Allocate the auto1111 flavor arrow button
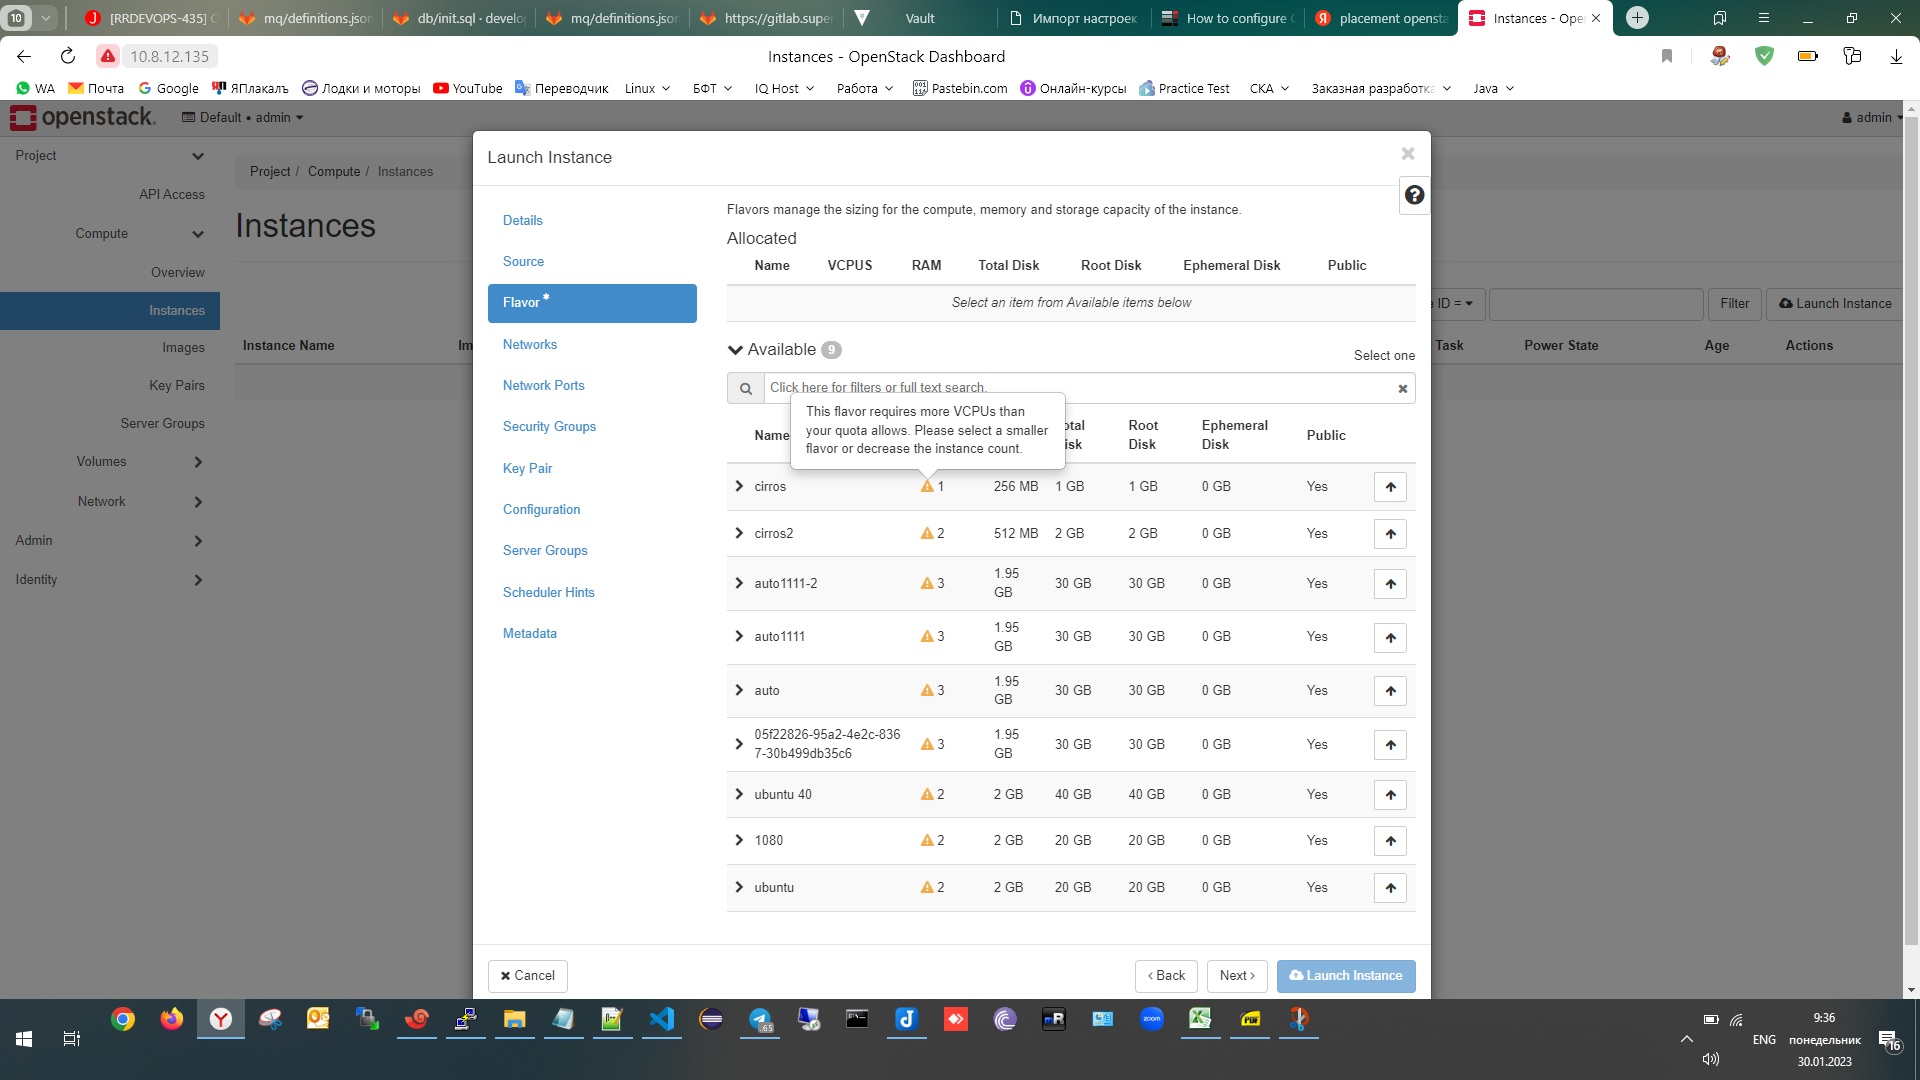Viewport: 1920px width, 1080px height. click(x=1390, y=638)
